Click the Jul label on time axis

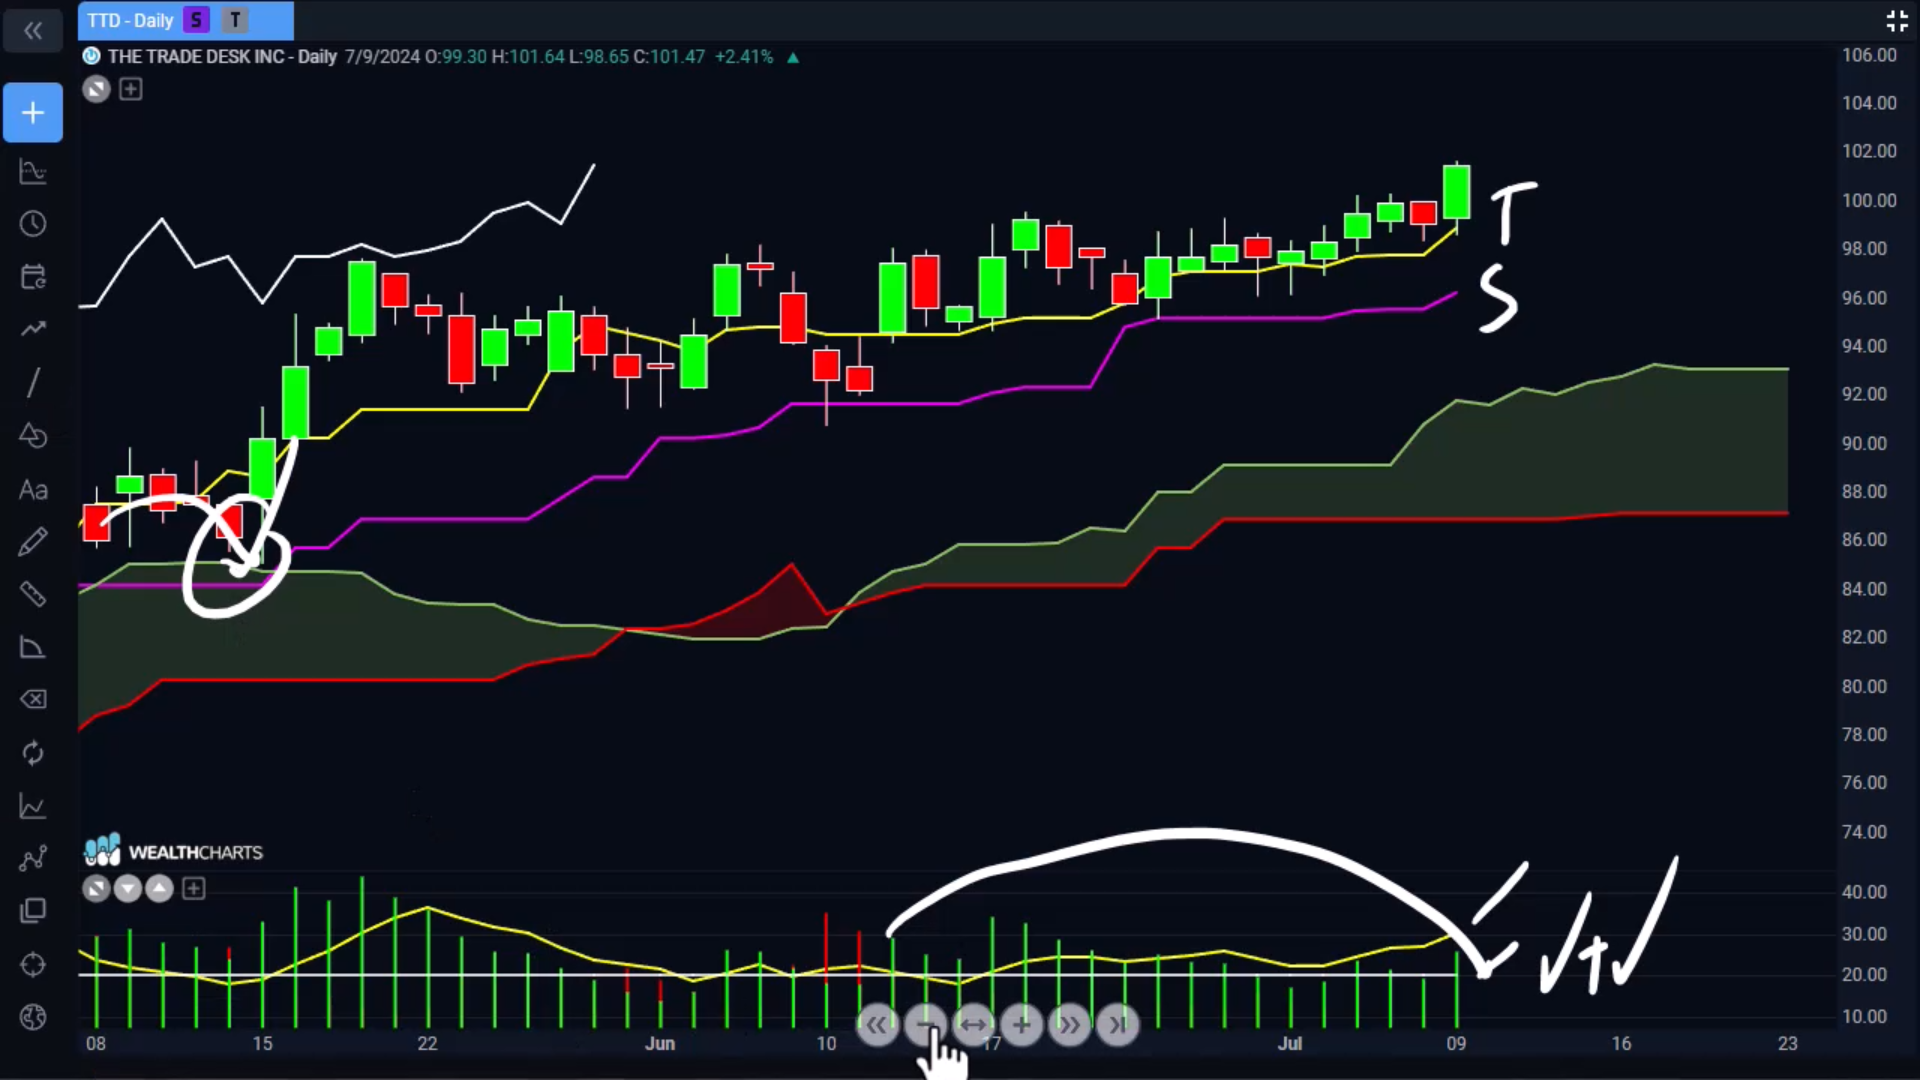1290,1043
